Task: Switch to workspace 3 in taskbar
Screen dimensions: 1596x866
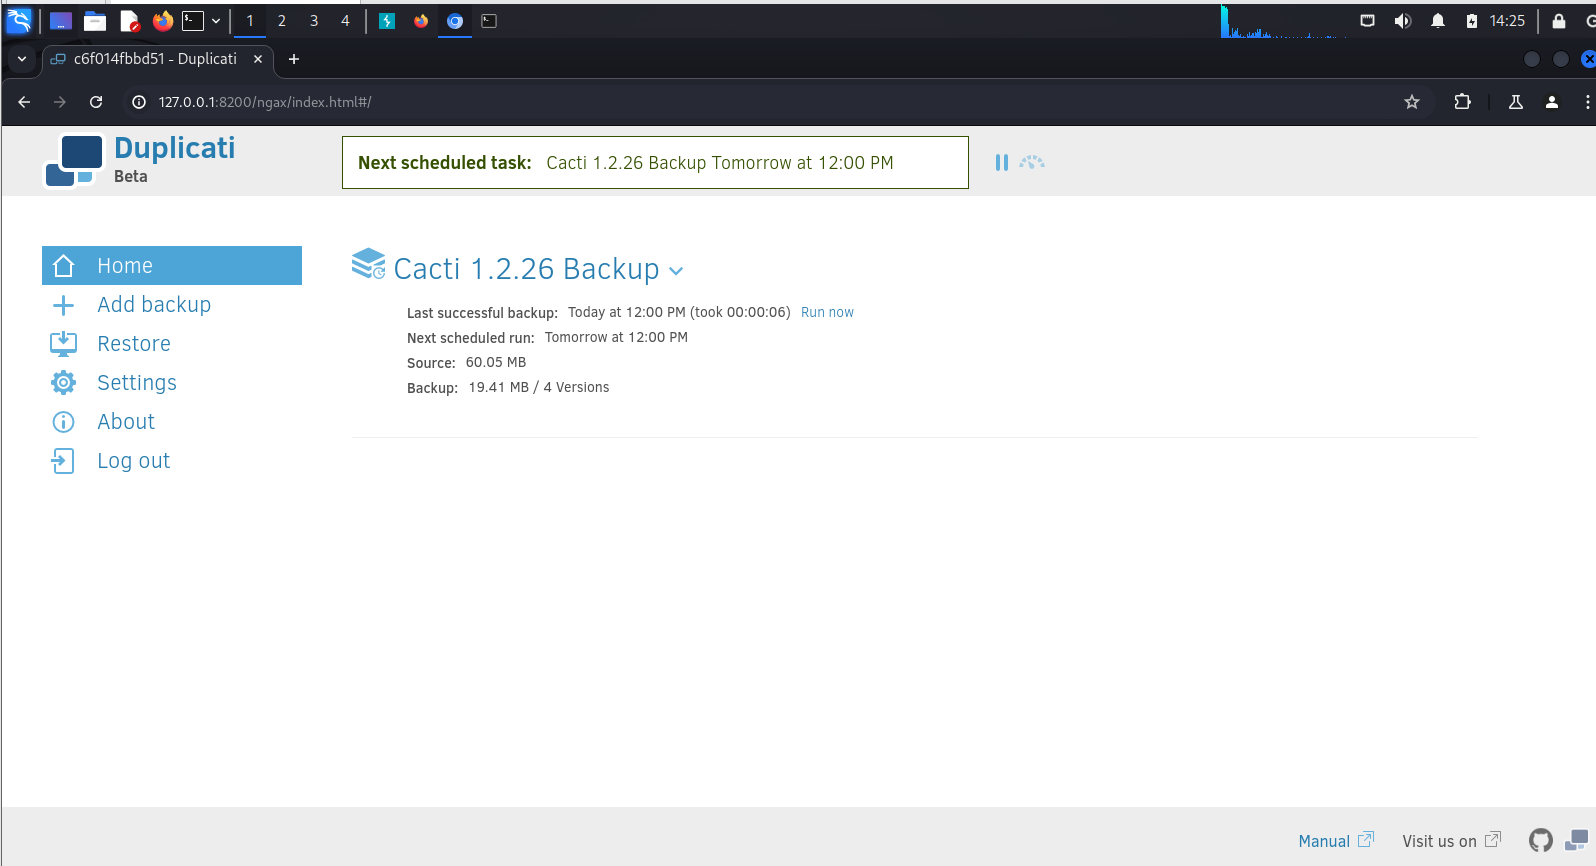Action: (x=314, y=21)
